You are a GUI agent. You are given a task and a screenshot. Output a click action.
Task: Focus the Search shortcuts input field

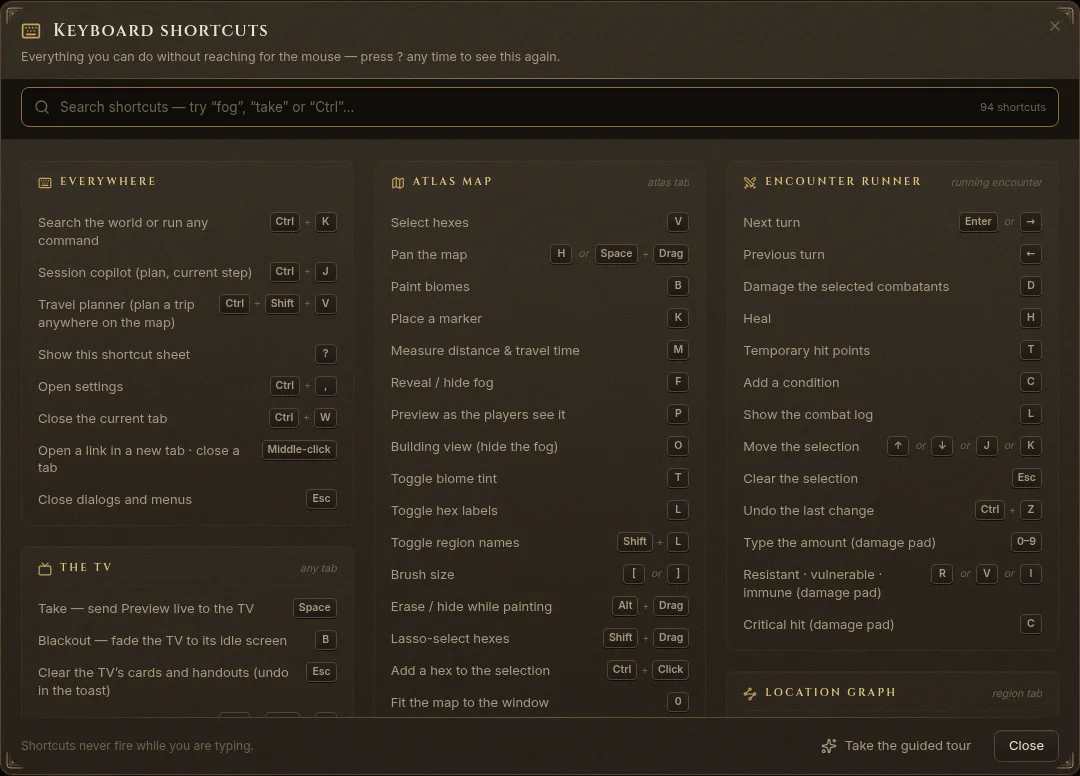click(539, 107)
